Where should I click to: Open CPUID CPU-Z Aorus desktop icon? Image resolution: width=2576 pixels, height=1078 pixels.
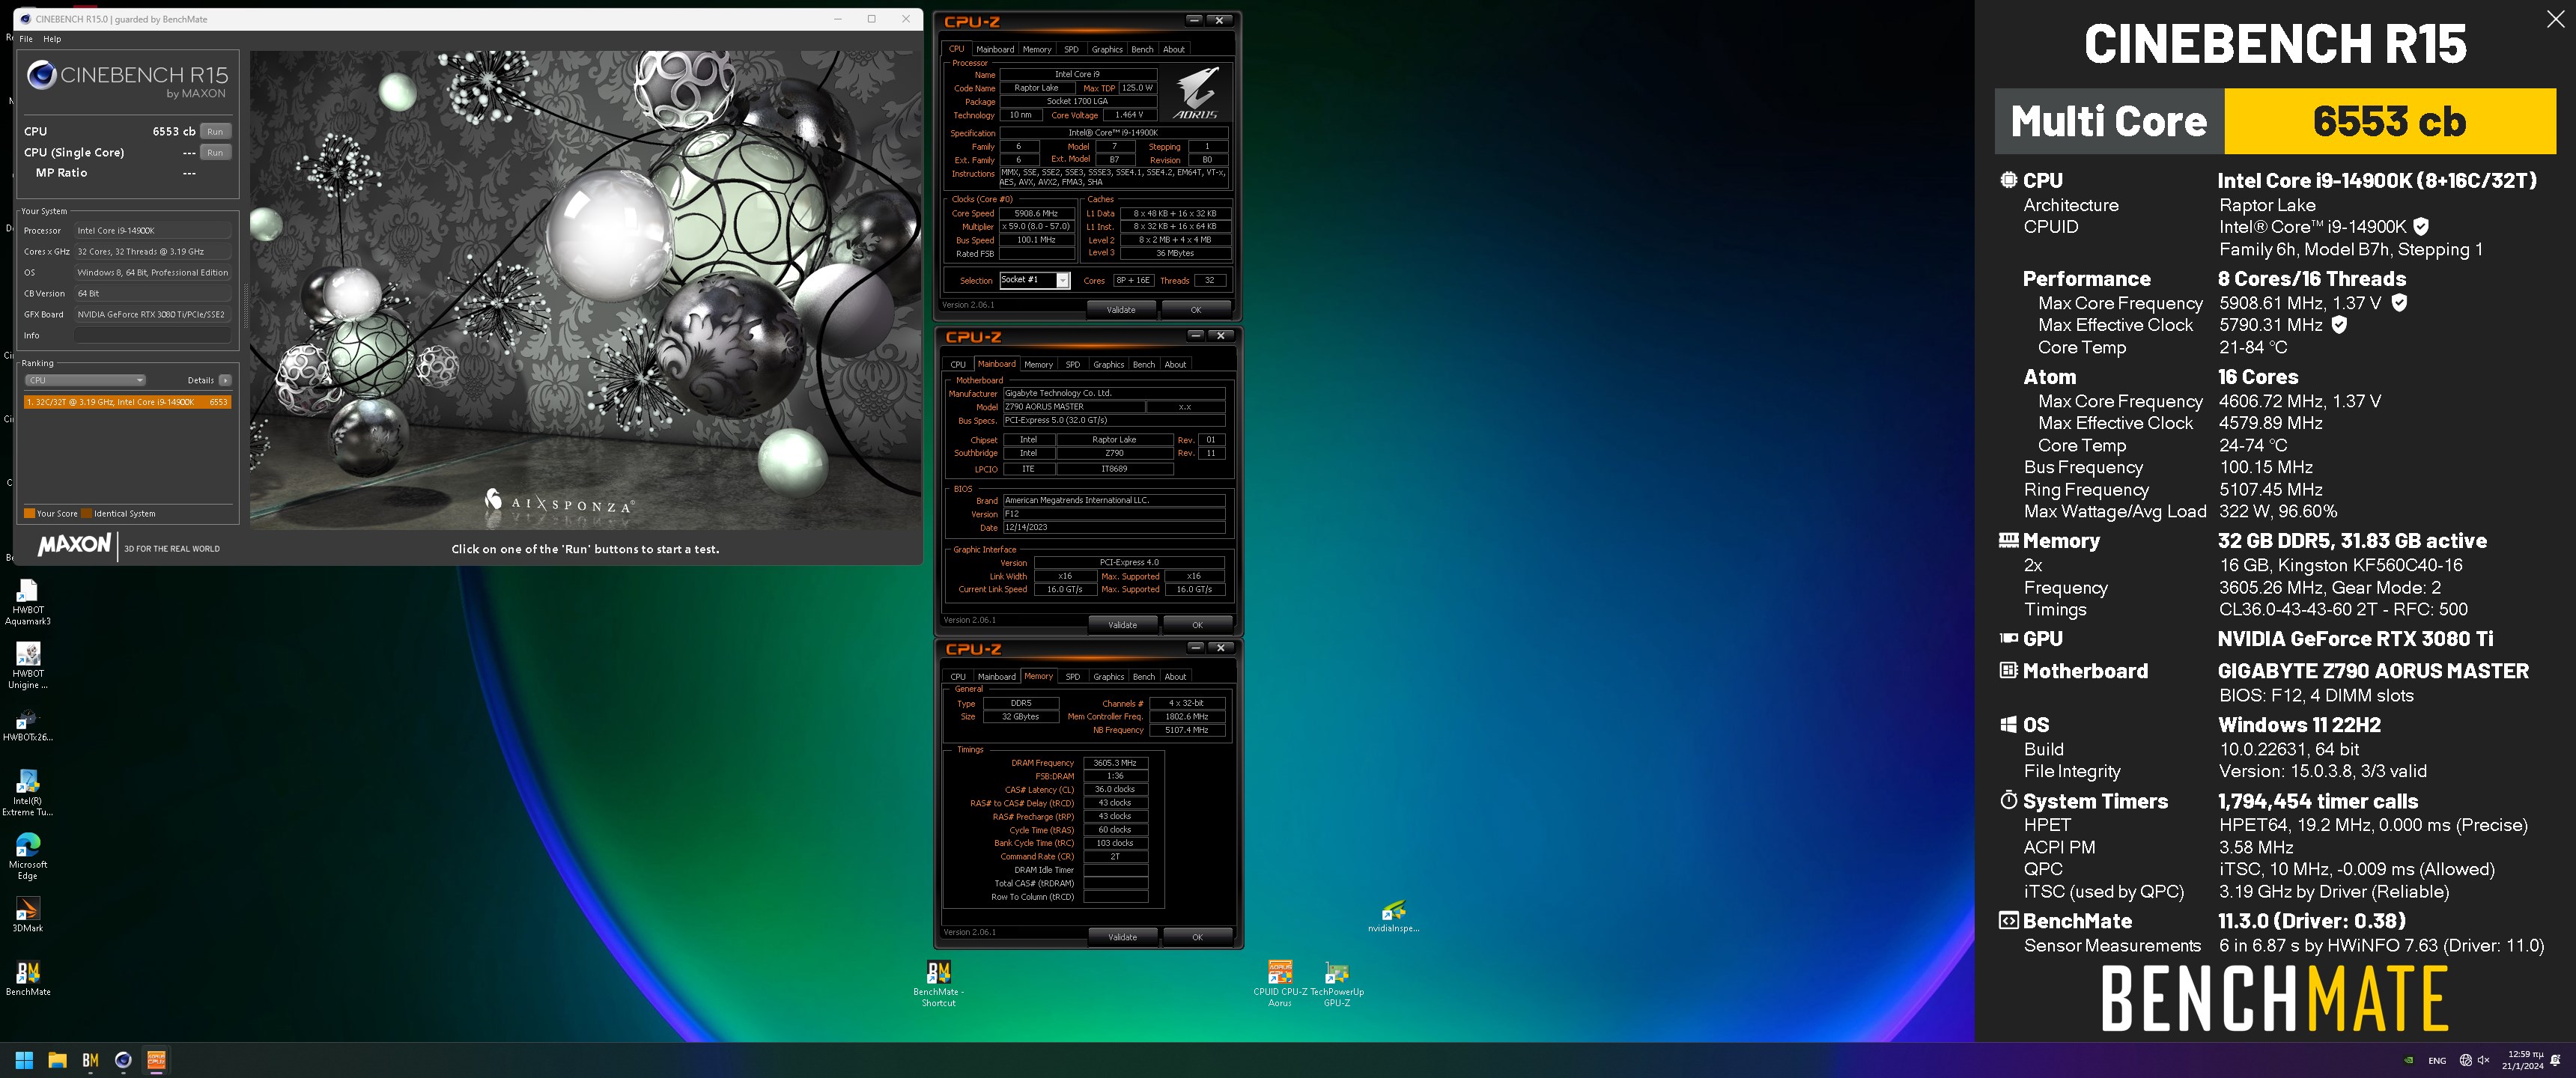(1280, 984)
